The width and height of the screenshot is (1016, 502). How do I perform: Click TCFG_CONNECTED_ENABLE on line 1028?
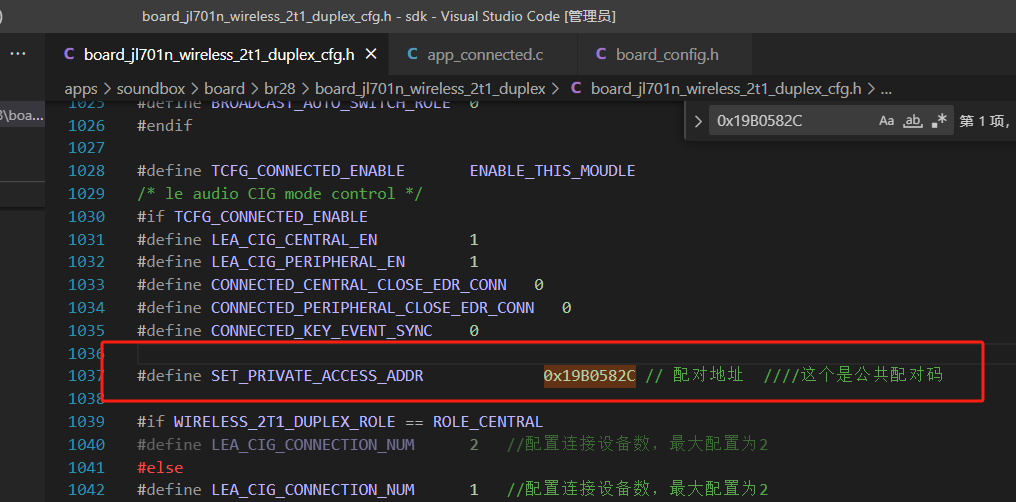pos(308,171)
